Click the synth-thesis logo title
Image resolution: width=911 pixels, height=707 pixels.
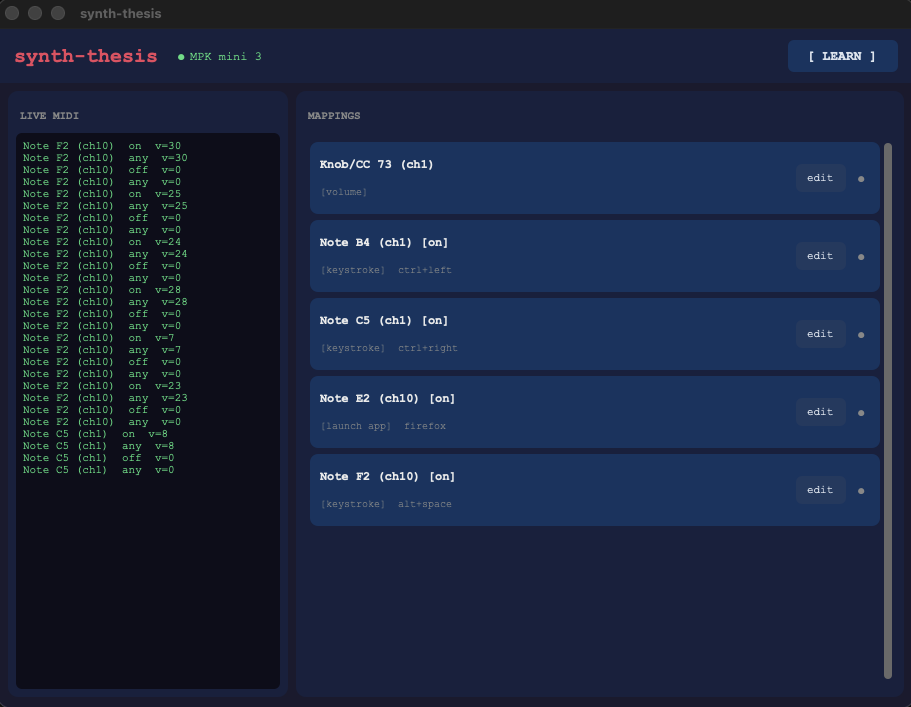[x=86, y=56]
